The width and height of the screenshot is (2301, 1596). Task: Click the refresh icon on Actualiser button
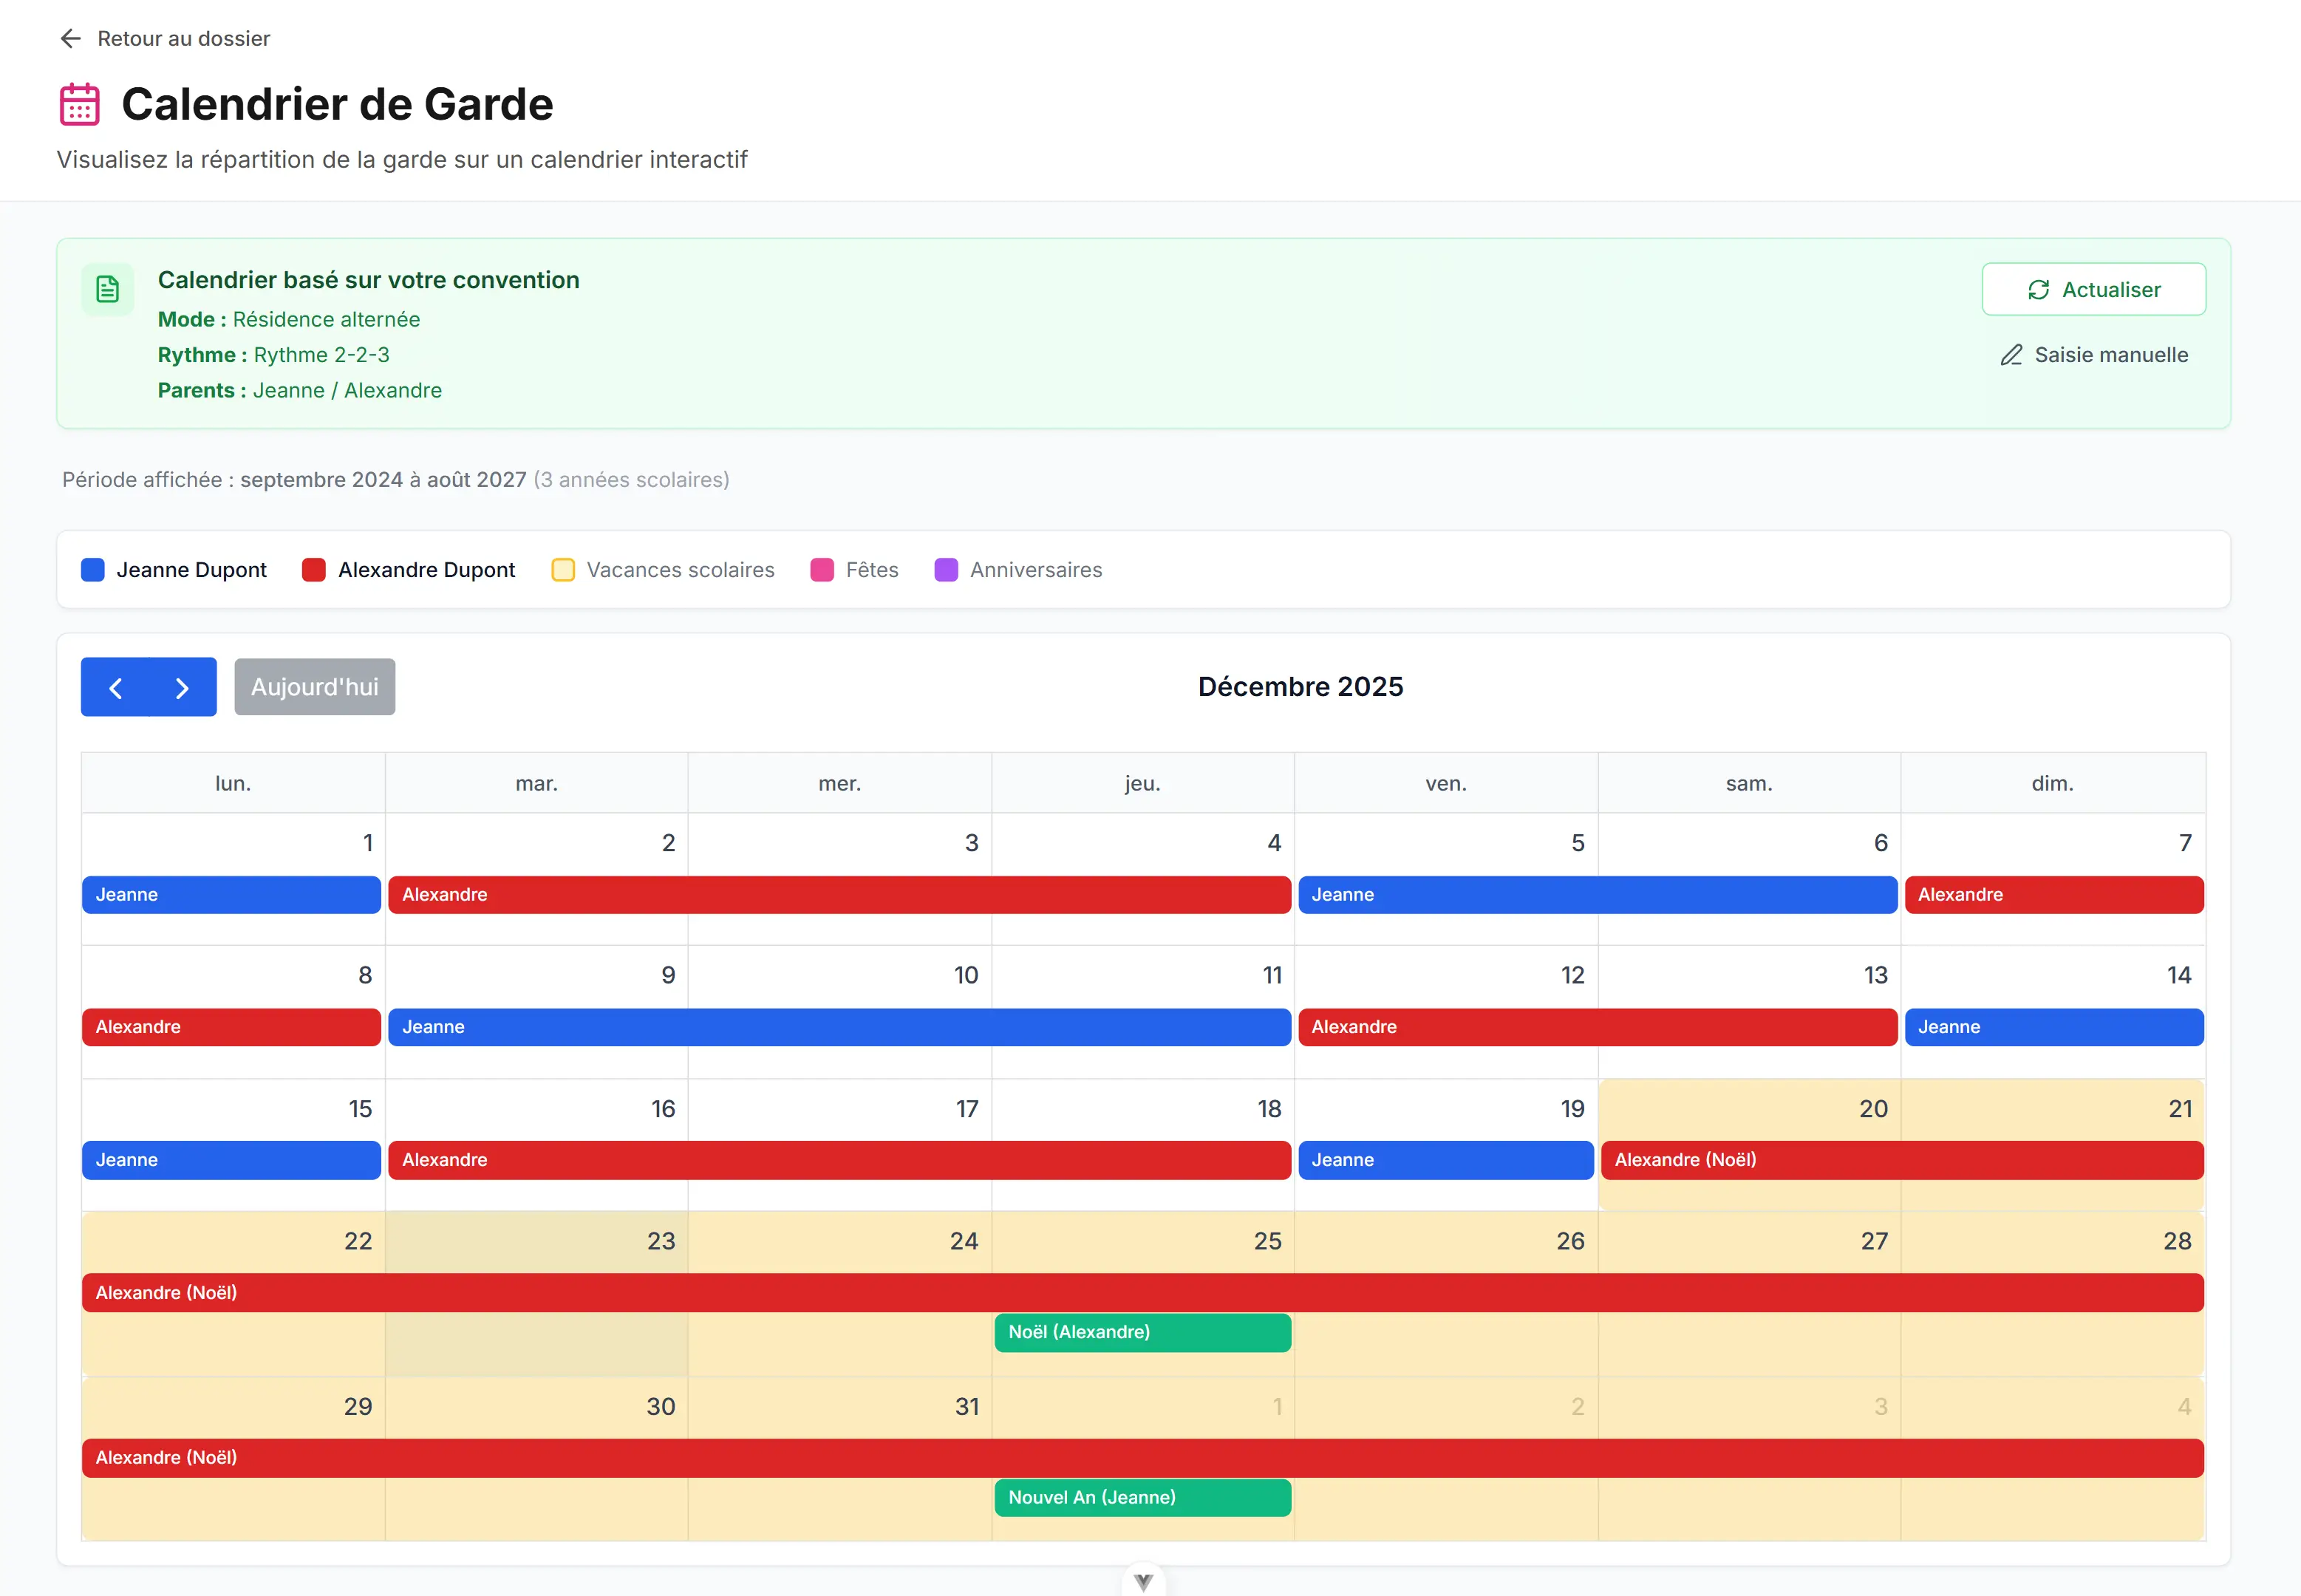(x=2040, y=289)
